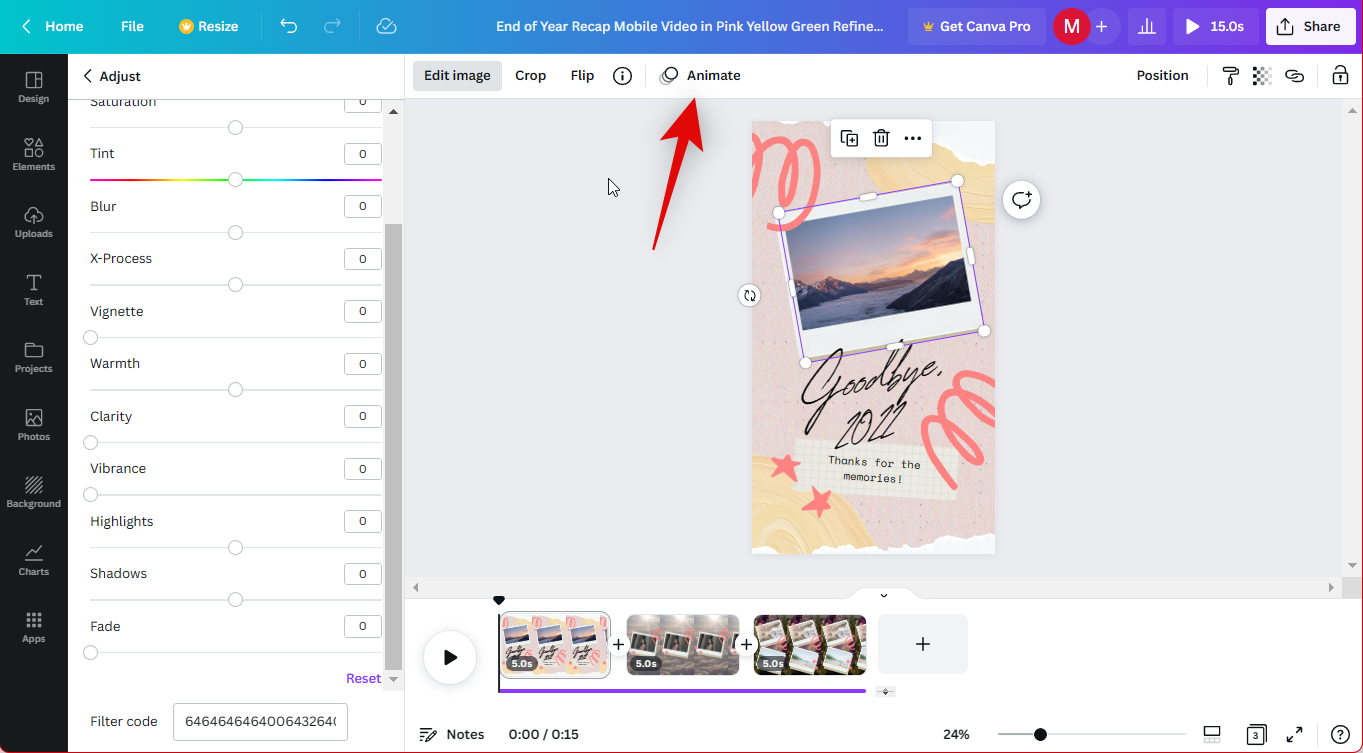Go back from Adjust panel
The image size is (1363, 753).
87,76
